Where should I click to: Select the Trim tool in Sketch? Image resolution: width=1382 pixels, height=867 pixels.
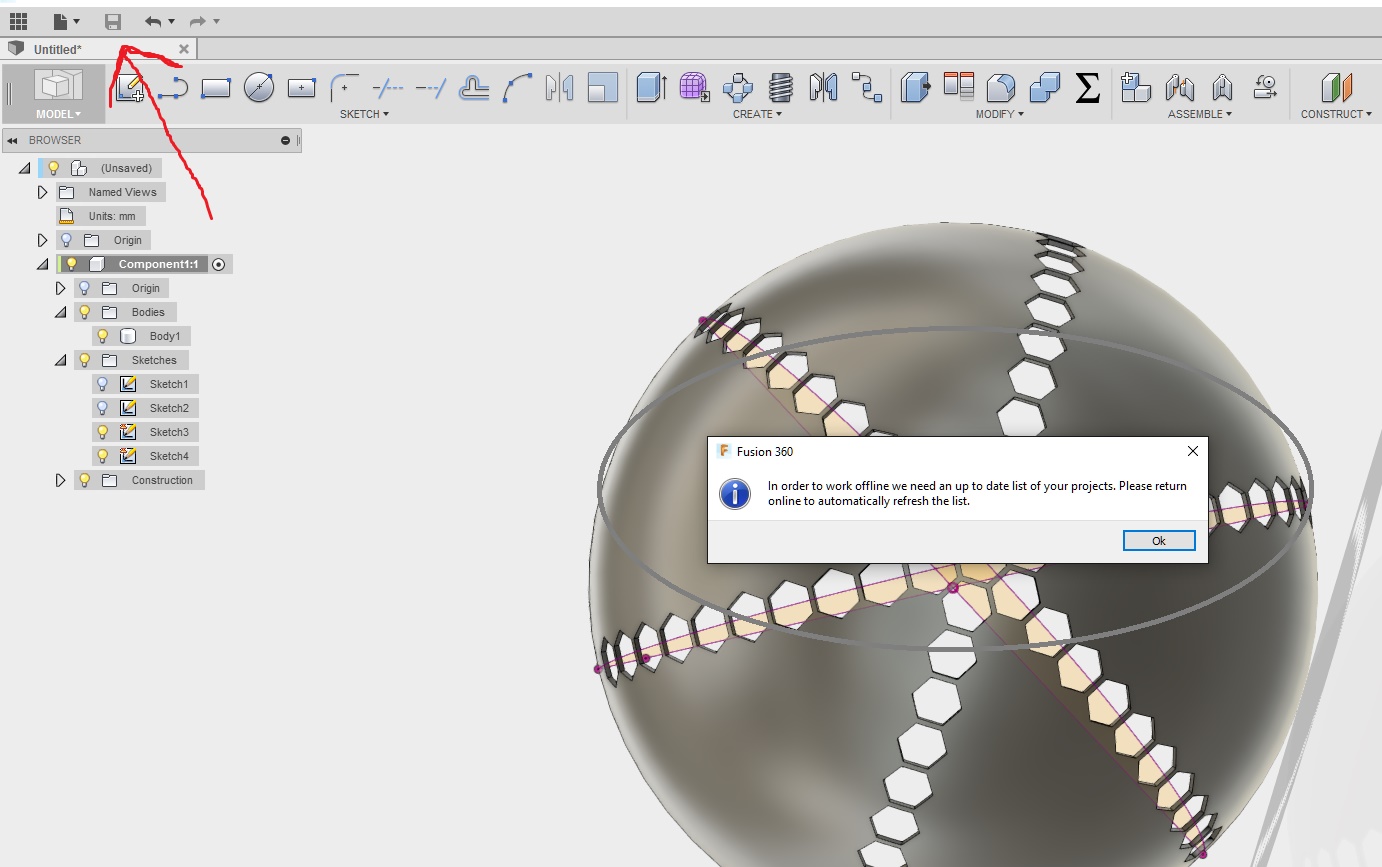(388, 88)
